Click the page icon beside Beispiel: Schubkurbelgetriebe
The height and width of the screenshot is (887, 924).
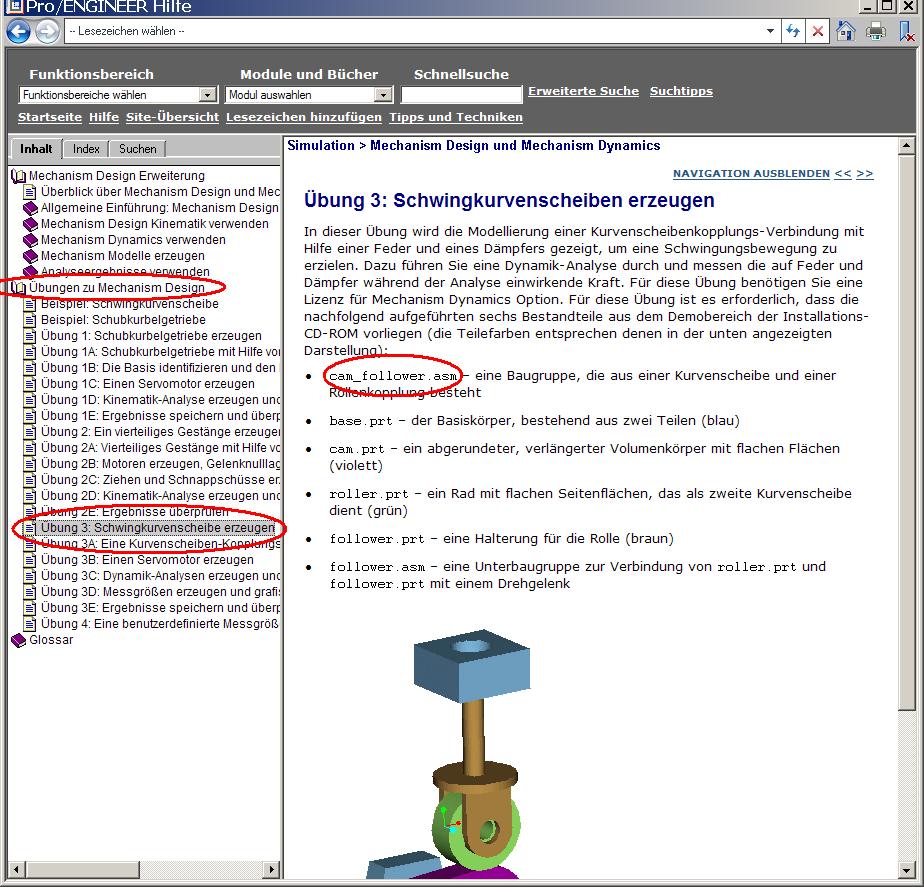tap(29, 319)
